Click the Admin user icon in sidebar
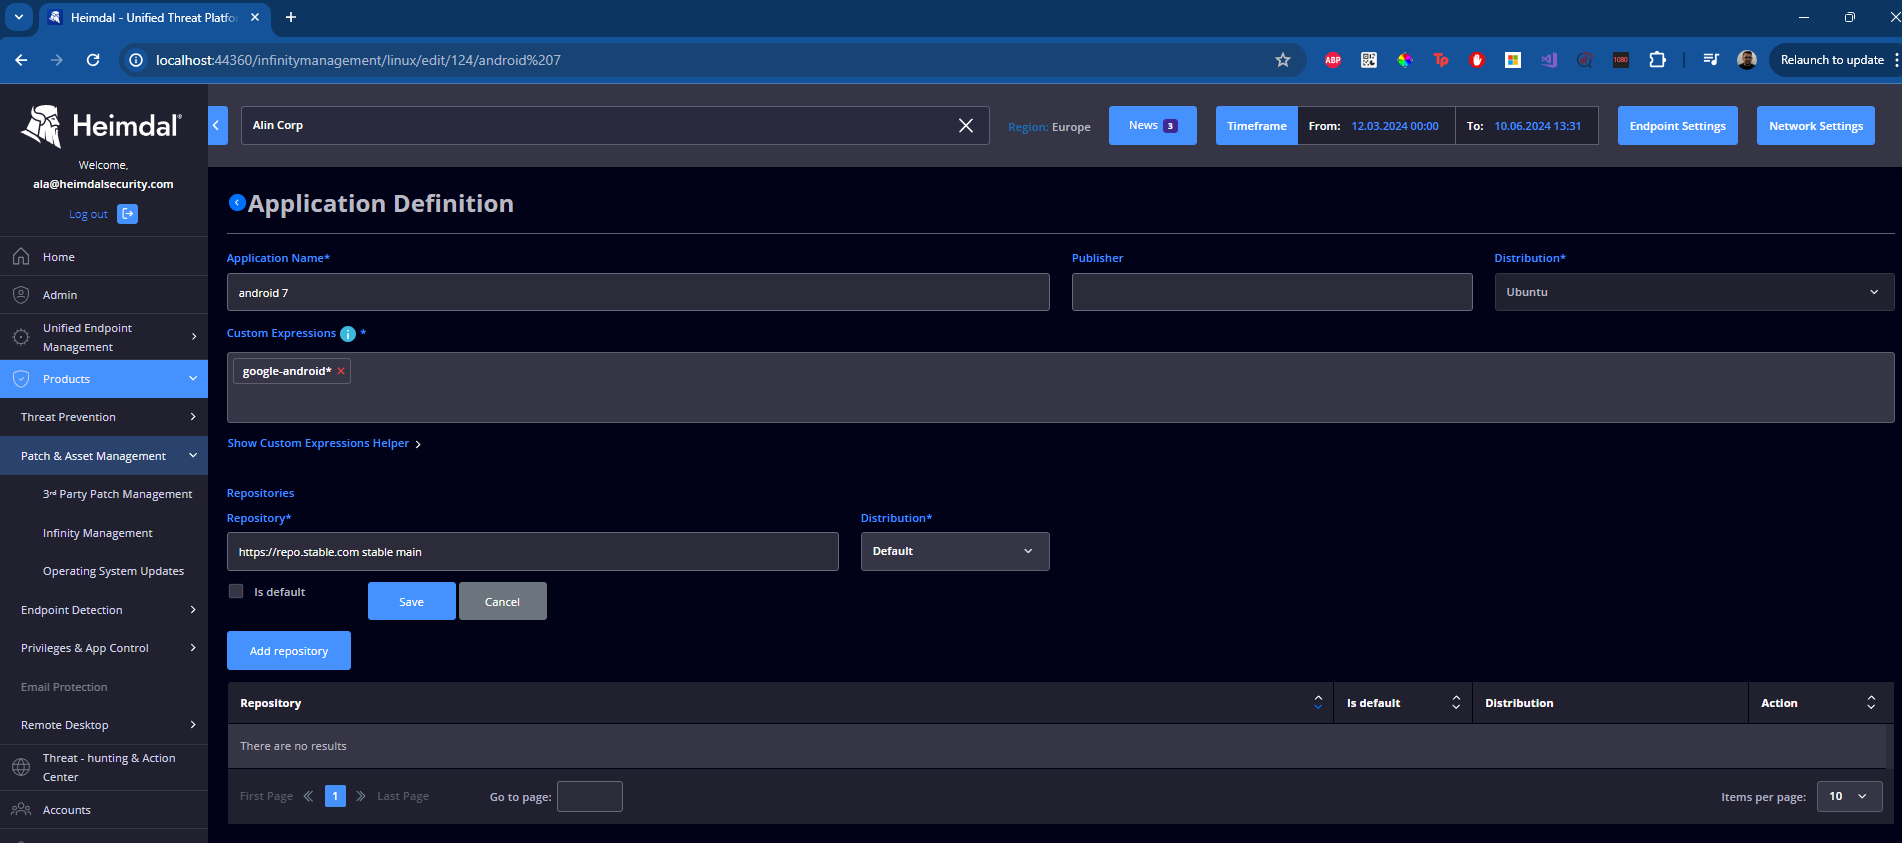Viewport: 1902px width, 843px height. (21, 295)
